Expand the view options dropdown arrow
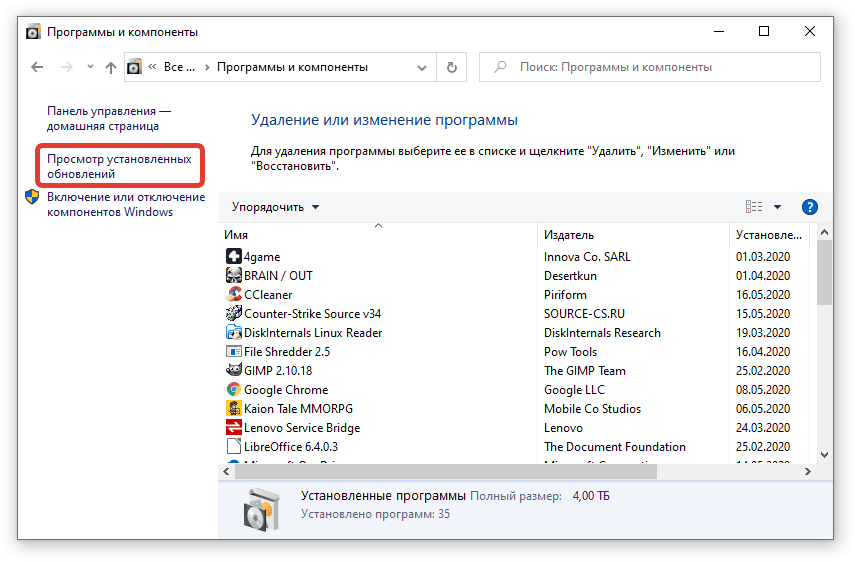855x562 pixels. pos(778,207)
